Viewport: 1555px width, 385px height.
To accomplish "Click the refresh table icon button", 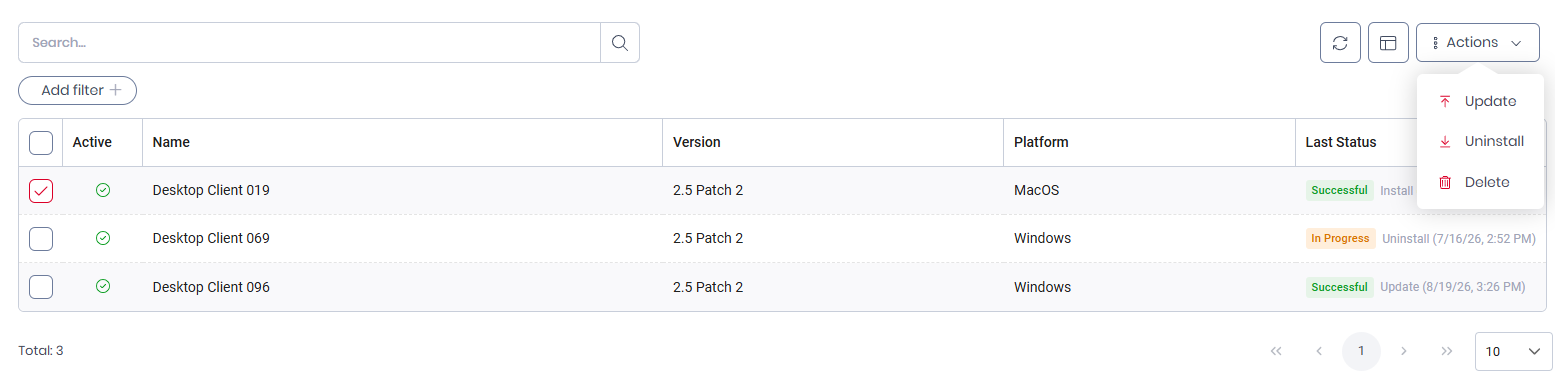I will click(1341, 43).
